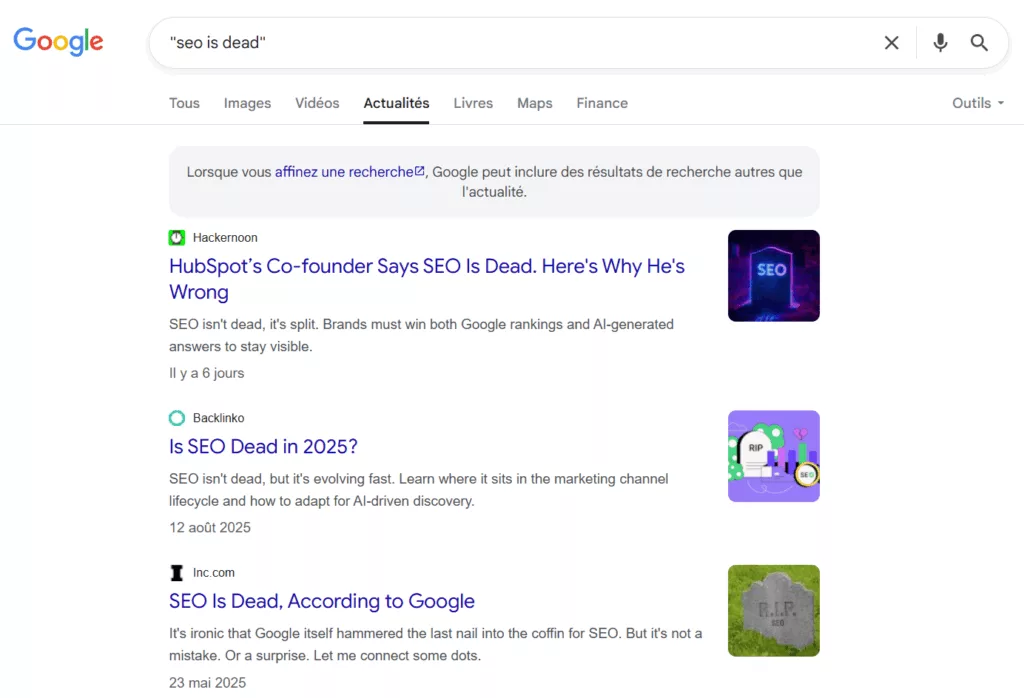Screen dimensions: 1024x698
Task: Open the Outils dropdown
Action: pyautogui.click(x=975, y=102)
